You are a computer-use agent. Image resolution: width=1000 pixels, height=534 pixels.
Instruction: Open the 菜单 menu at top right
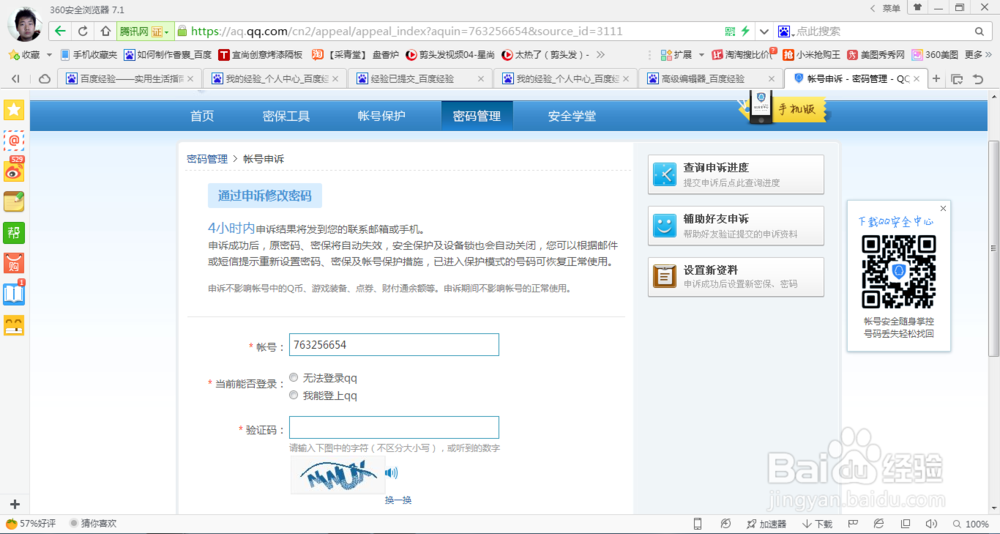coord(886,8)
